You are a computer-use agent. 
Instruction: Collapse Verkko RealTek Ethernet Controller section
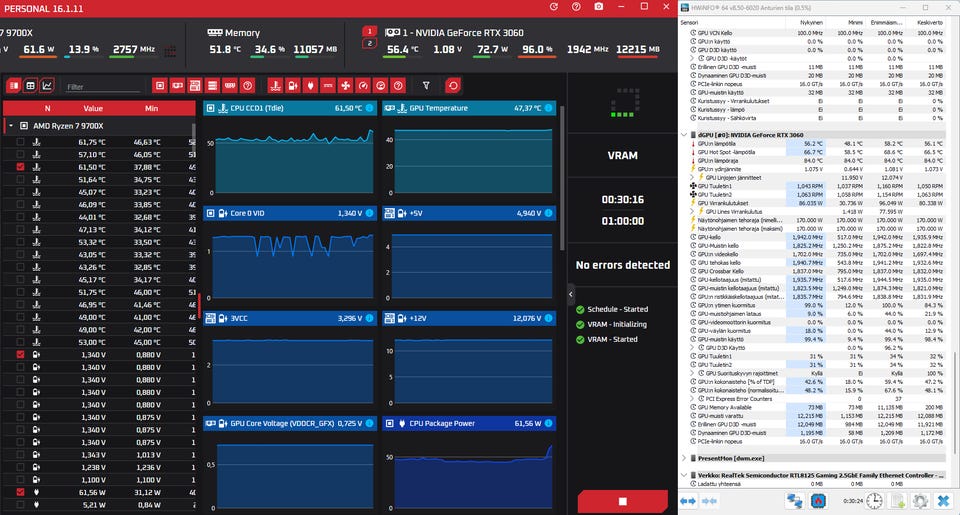684,475
